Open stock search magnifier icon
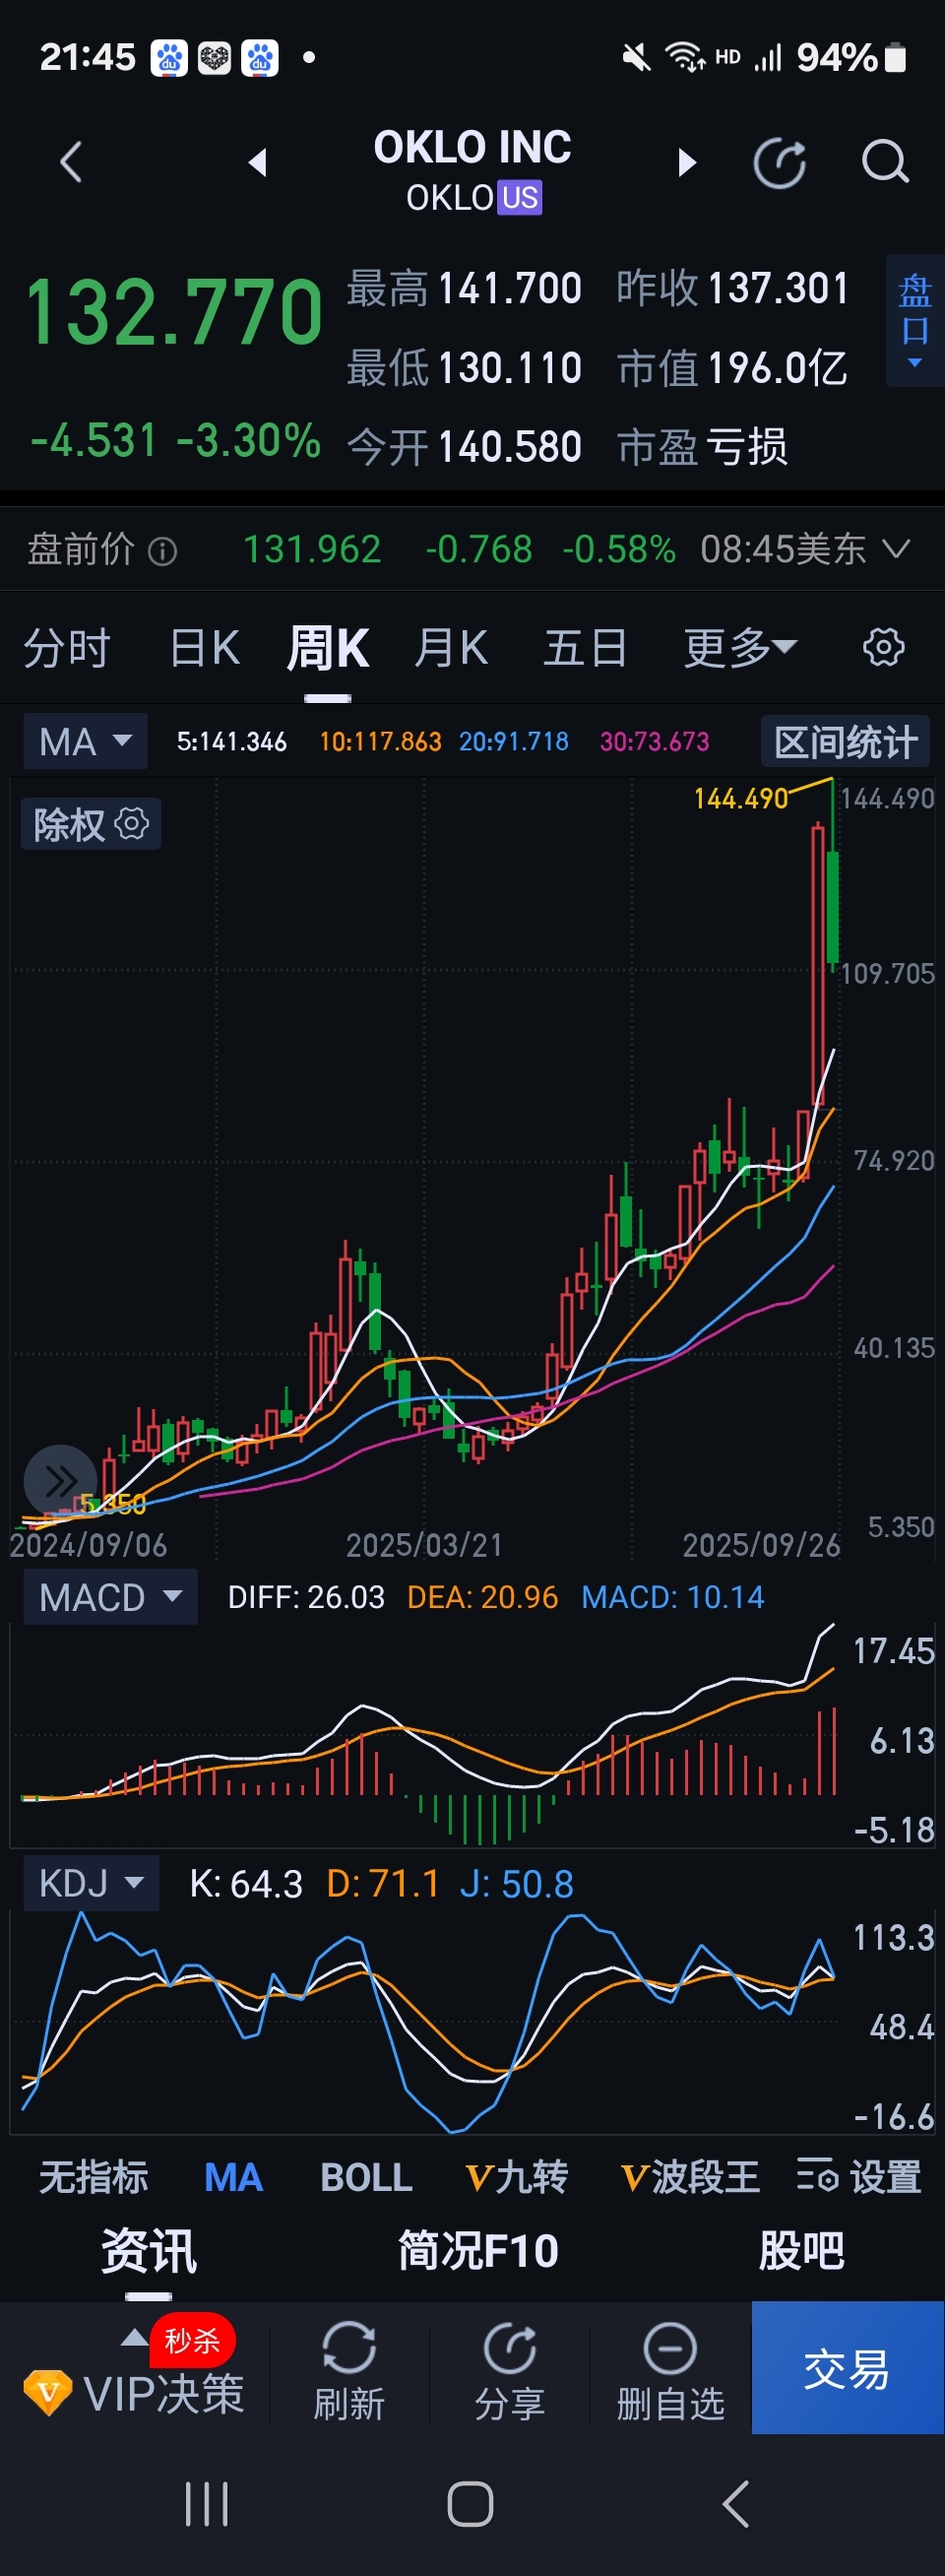Viewport: 945px width, 2576px height. point(884,162)
